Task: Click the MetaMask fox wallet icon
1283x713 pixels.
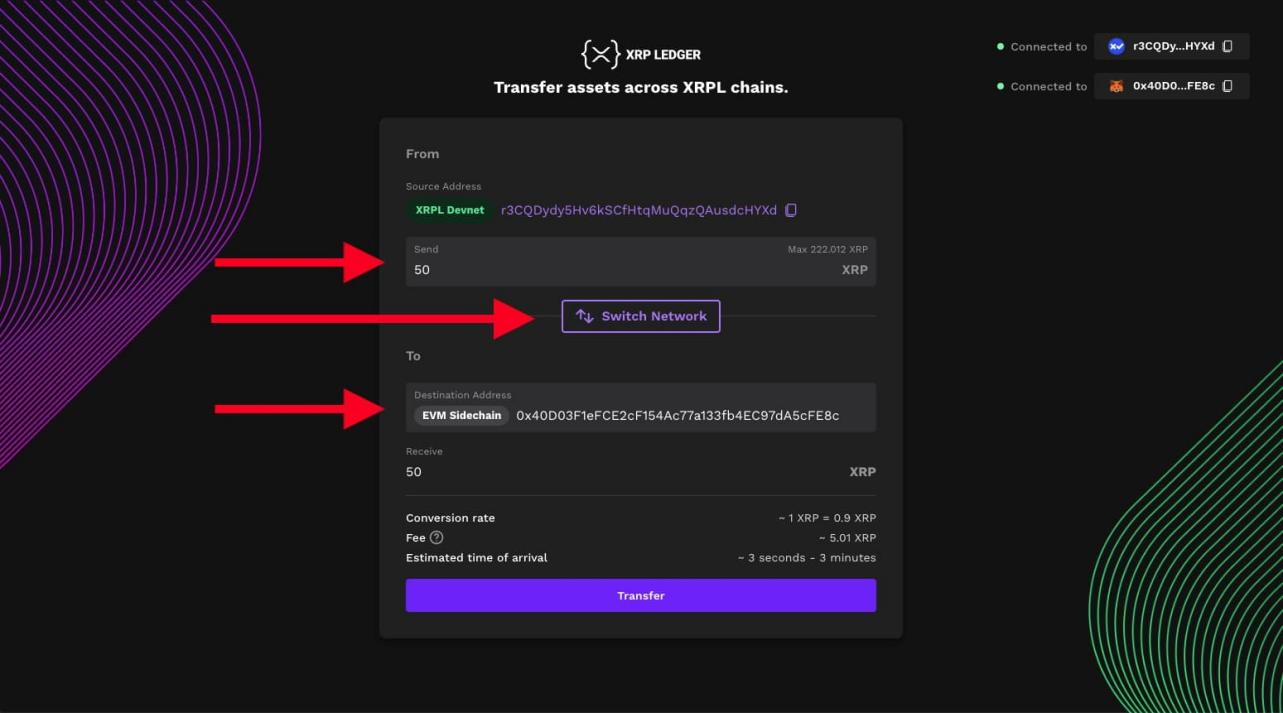Action: (x=1116, y=87)
